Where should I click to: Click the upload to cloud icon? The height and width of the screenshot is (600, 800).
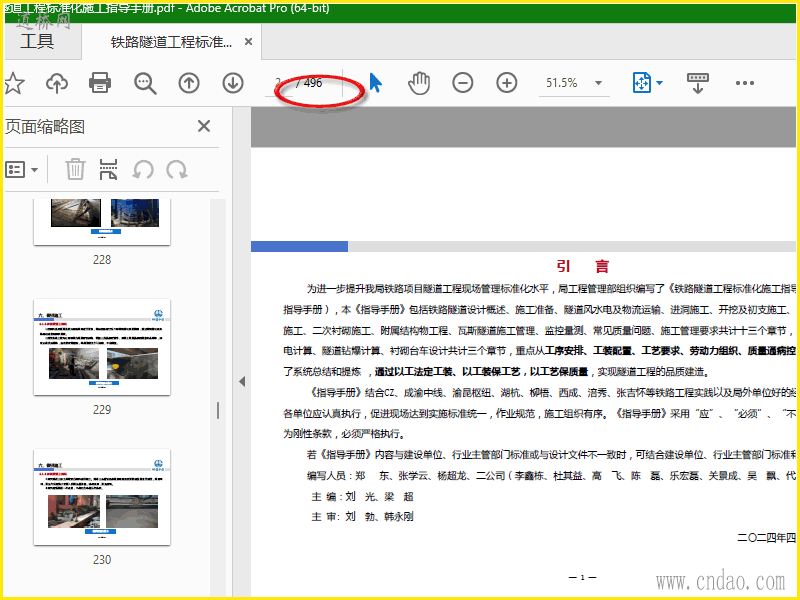(57, 83)
